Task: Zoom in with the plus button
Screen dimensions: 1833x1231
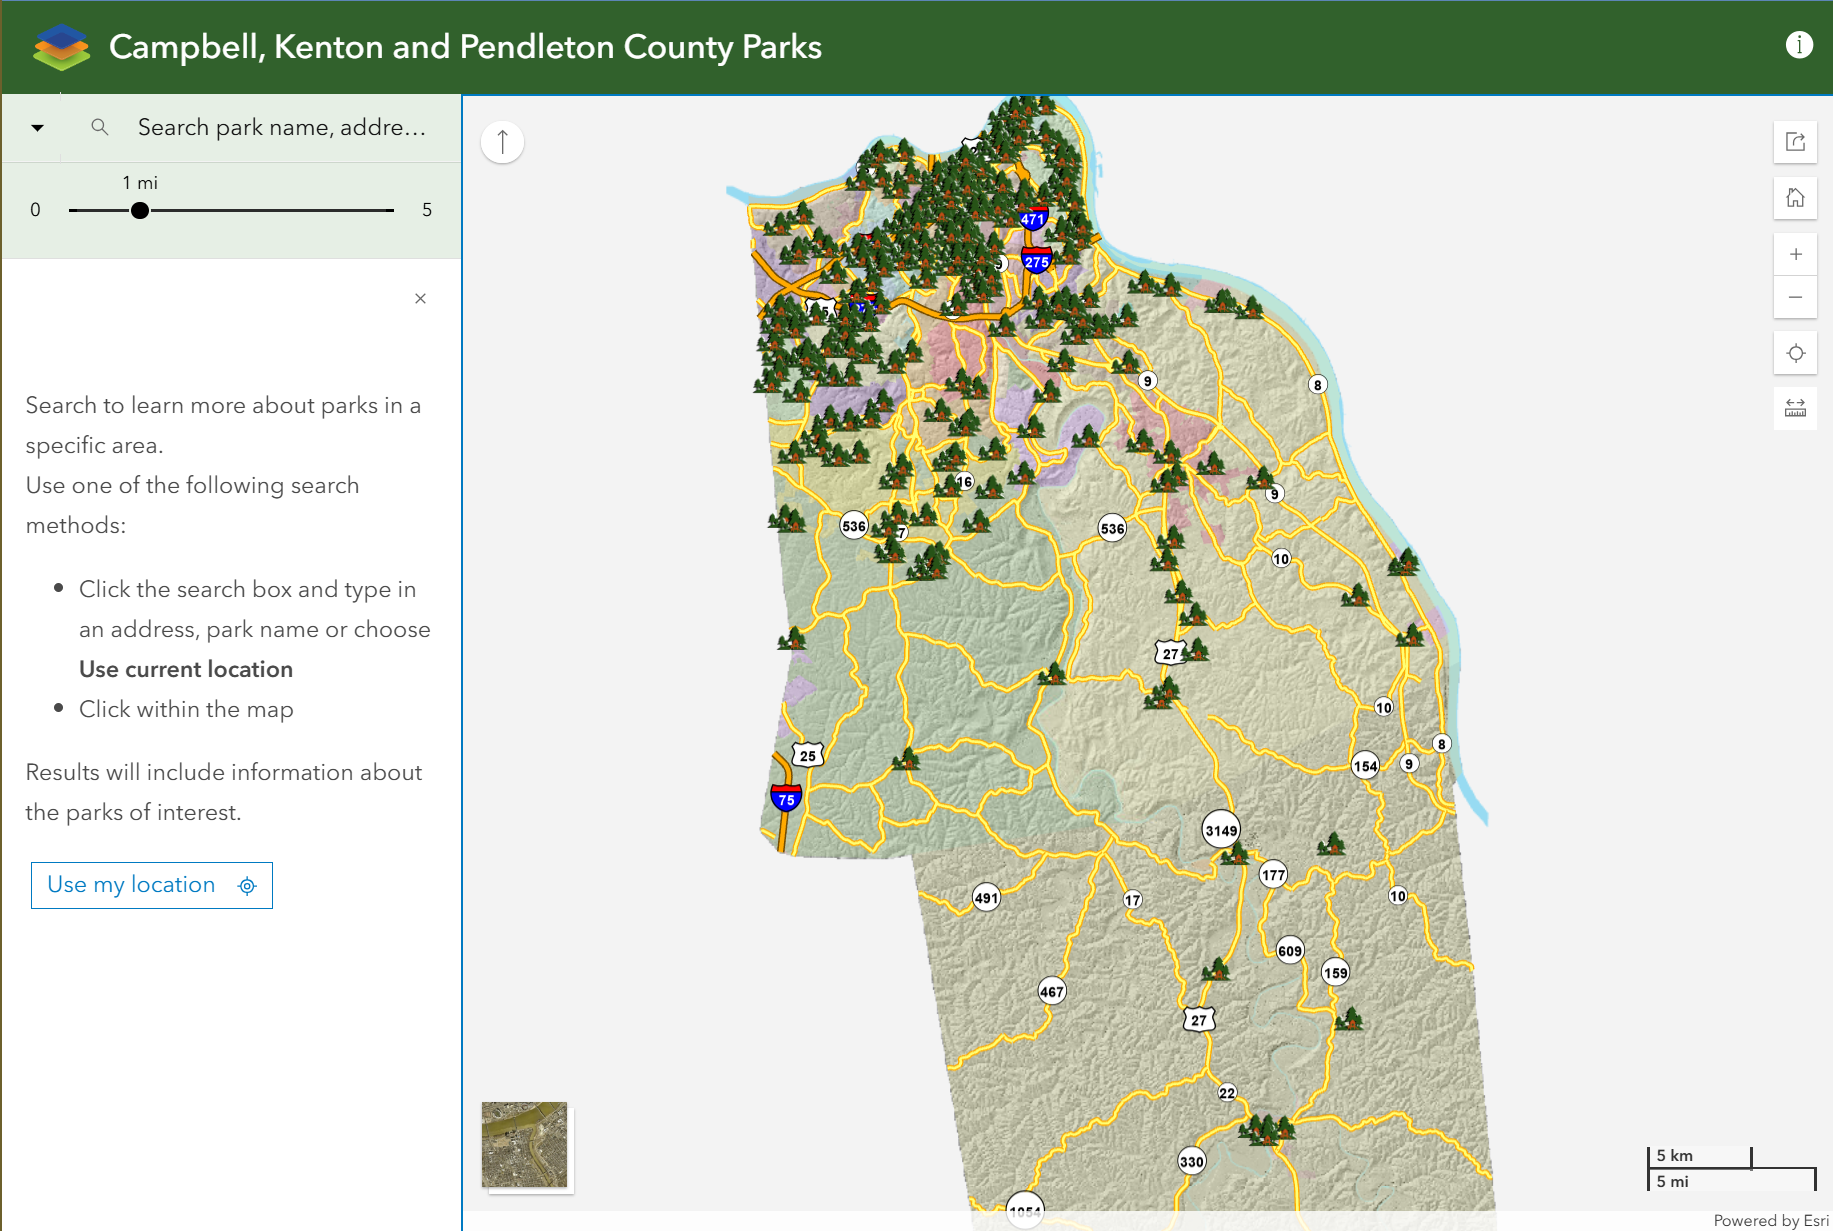Action: (x=1795, y=254)
